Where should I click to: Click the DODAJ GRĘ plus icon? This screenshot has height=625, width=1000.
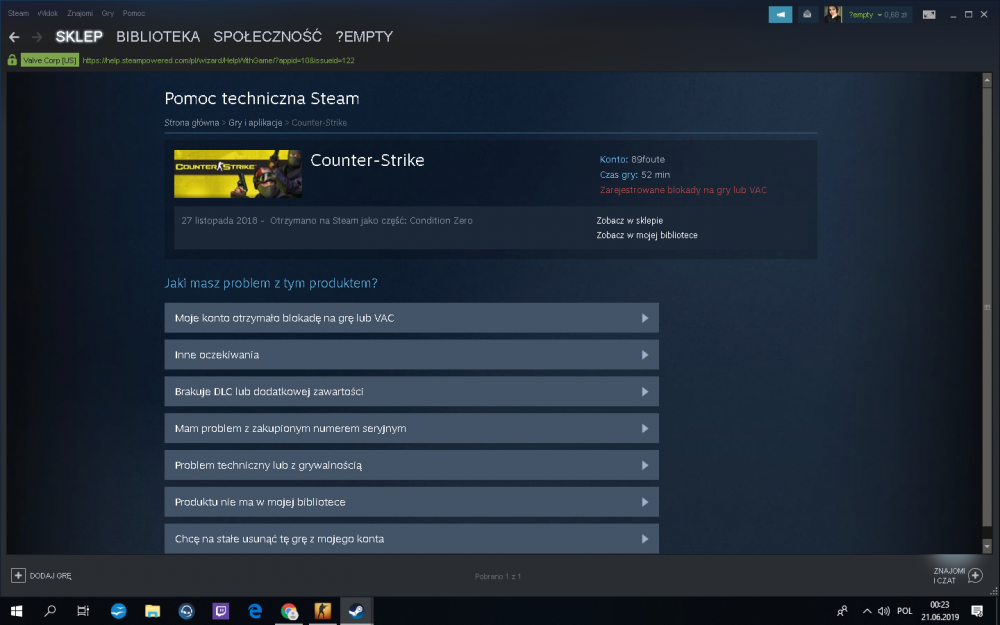click(18, 575)
